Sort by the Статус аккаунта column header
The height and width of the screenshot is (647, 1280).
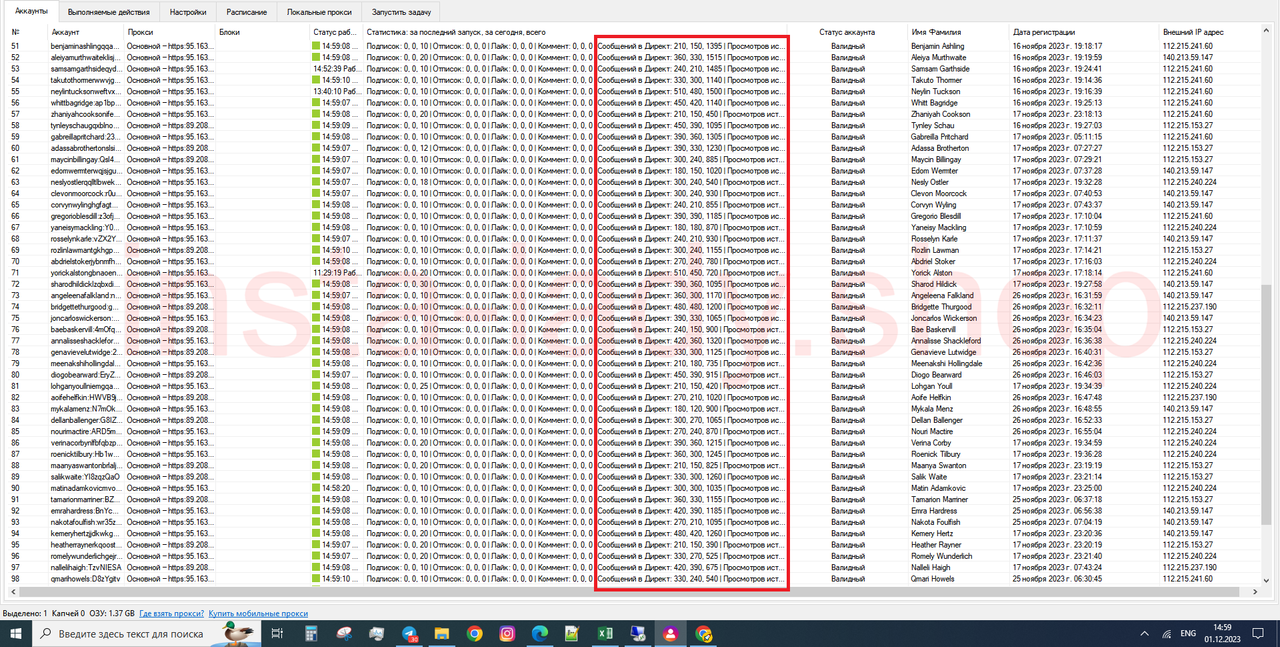848,33
